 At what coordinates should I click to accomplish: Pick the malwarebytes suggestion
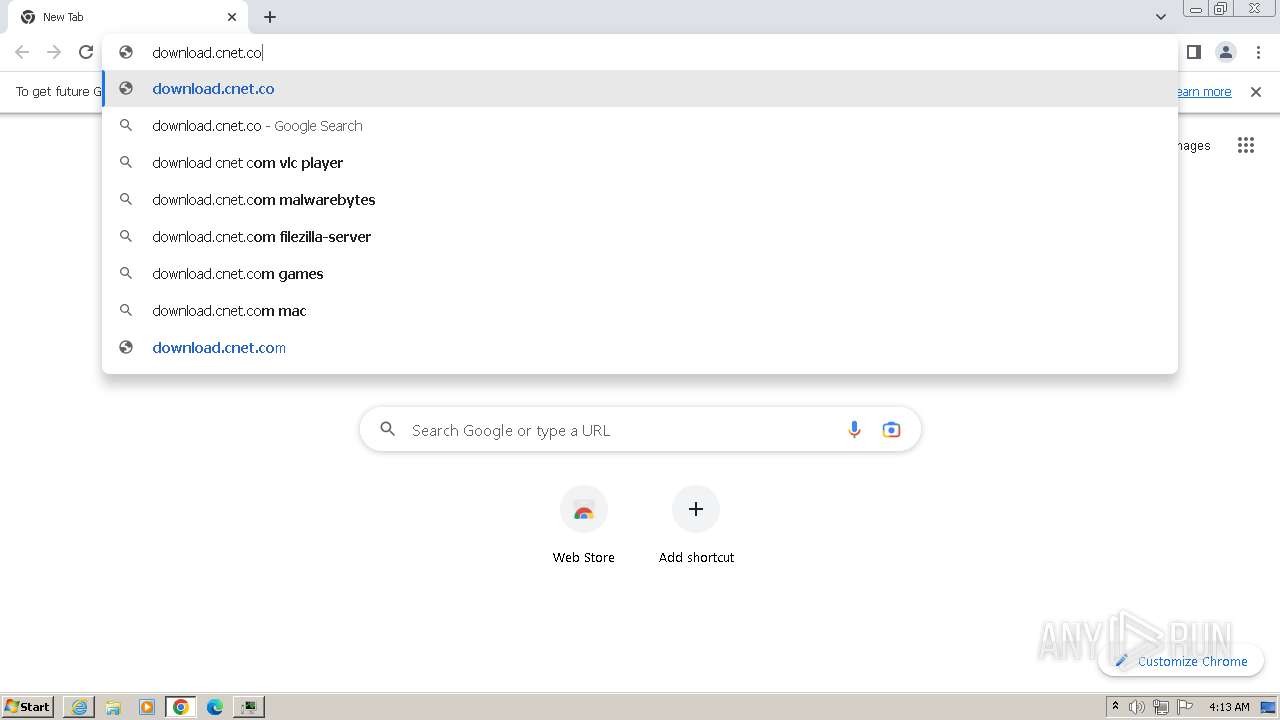[640, 200]
